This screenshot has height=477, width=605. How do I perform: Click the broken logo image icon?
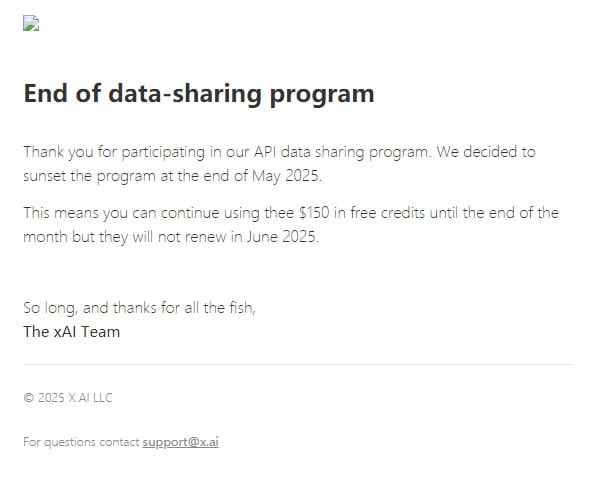(x=31, y=25)
